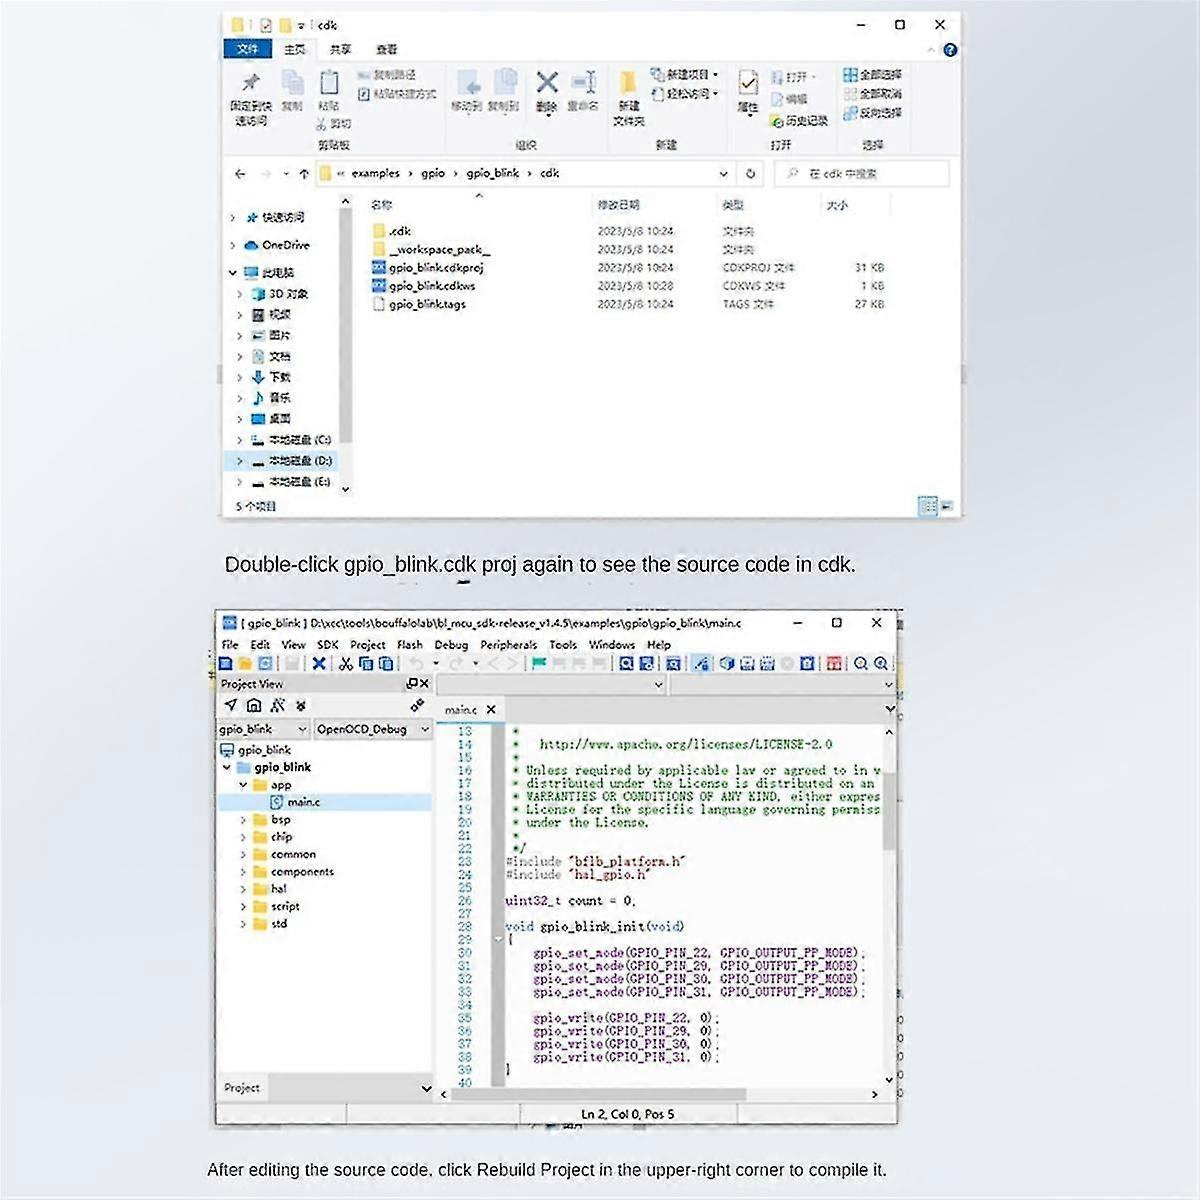Click the 重命名 rename icon in Explorer ribbon

pyautogui.click(x=584, y=82)
